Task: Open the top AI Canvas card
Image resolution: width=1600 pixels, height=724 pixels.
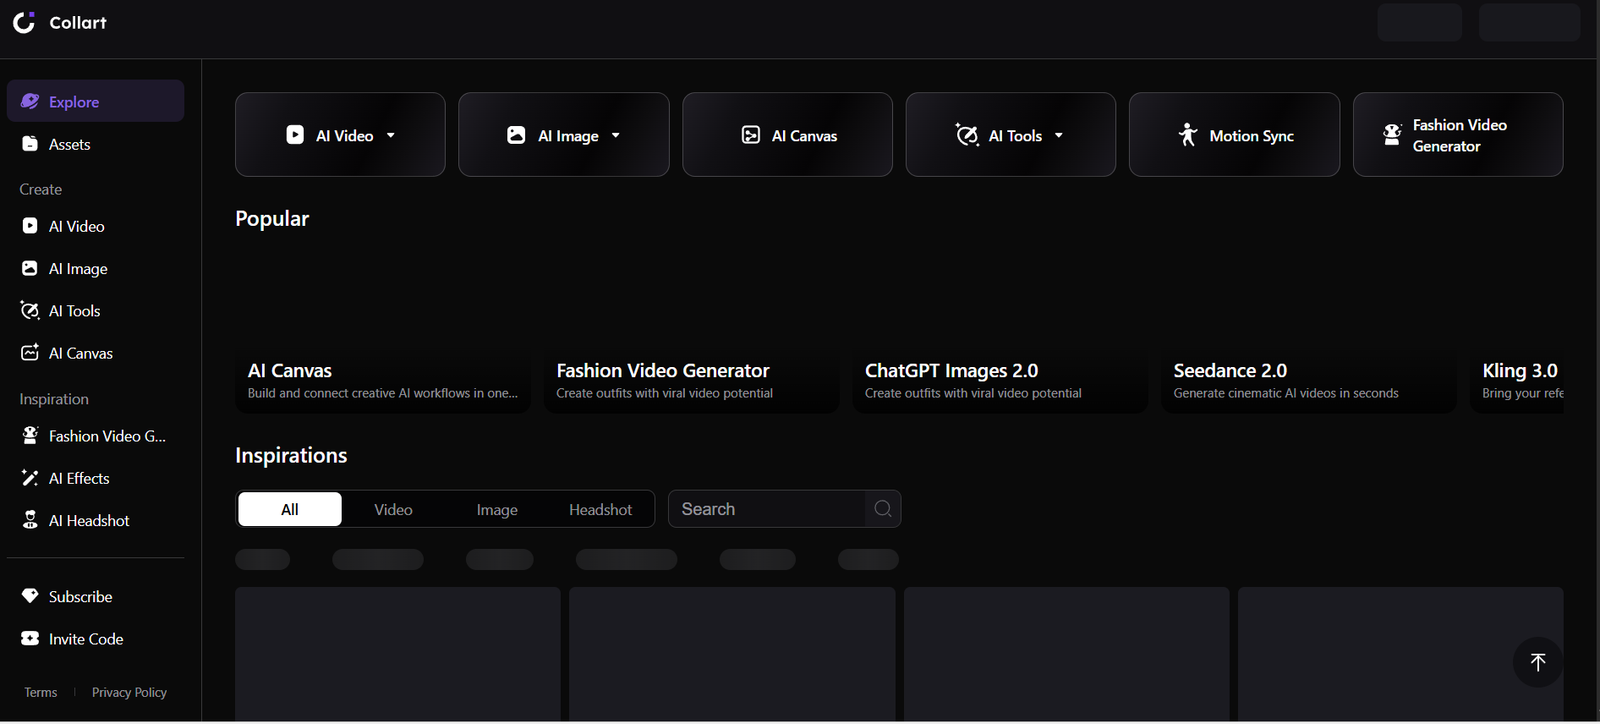Action: 787,135
